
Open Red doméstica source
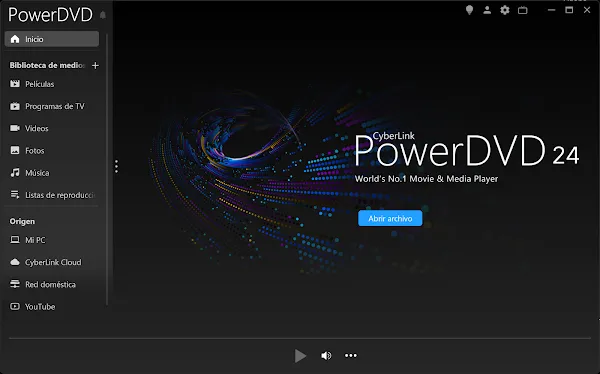coord(52,284)
